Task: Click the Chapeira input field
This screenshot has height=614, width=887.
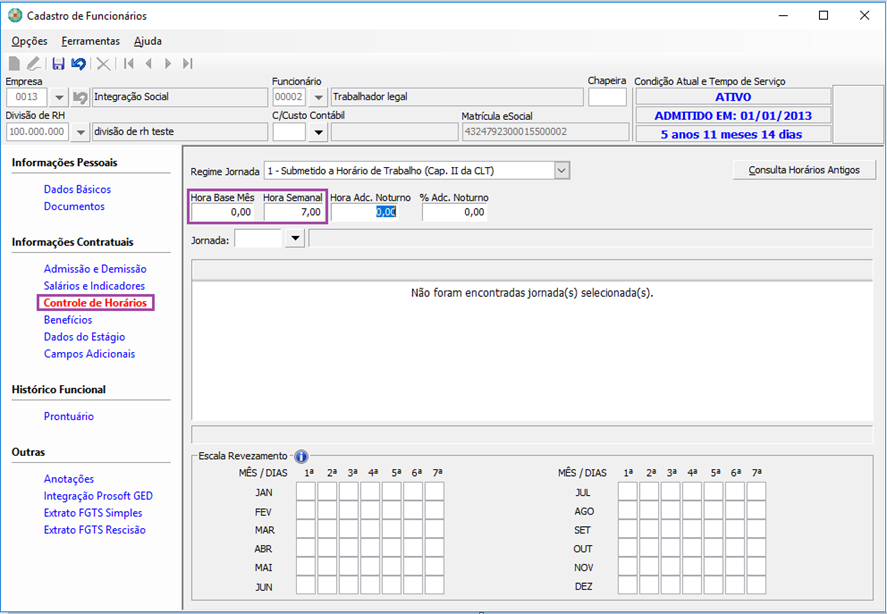Action: coord(607,97)
